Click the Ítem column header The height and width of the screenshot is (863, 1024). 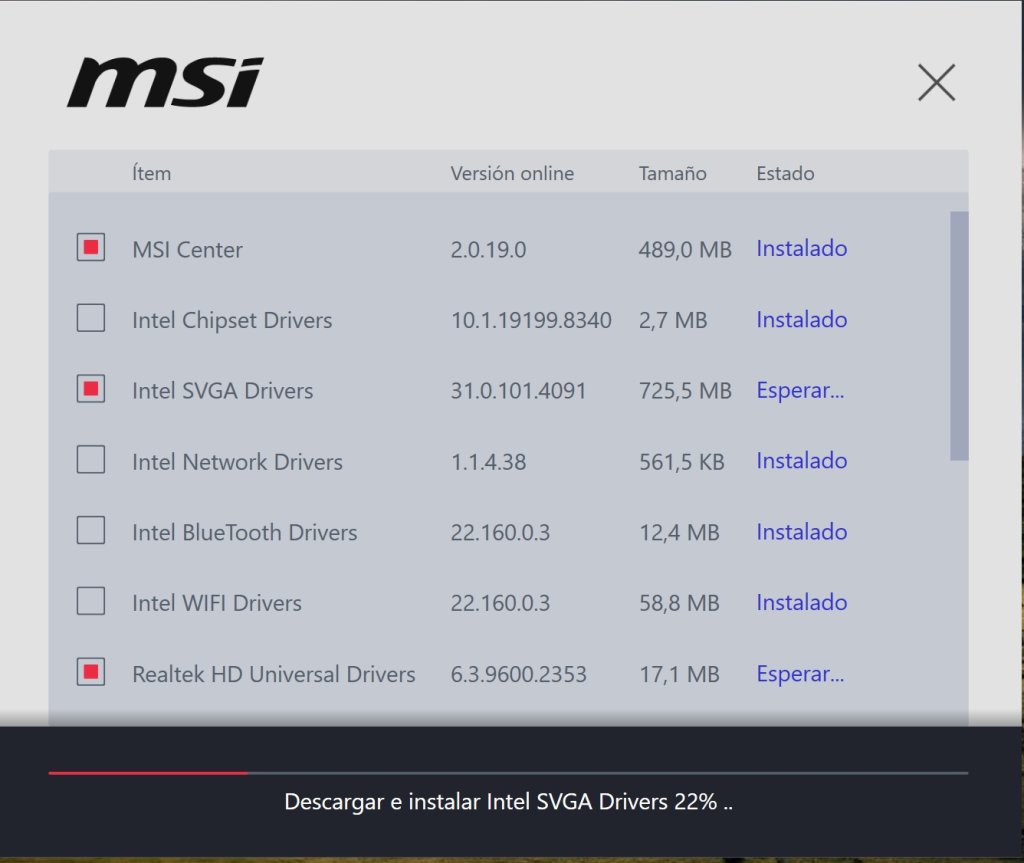point(152,173)
